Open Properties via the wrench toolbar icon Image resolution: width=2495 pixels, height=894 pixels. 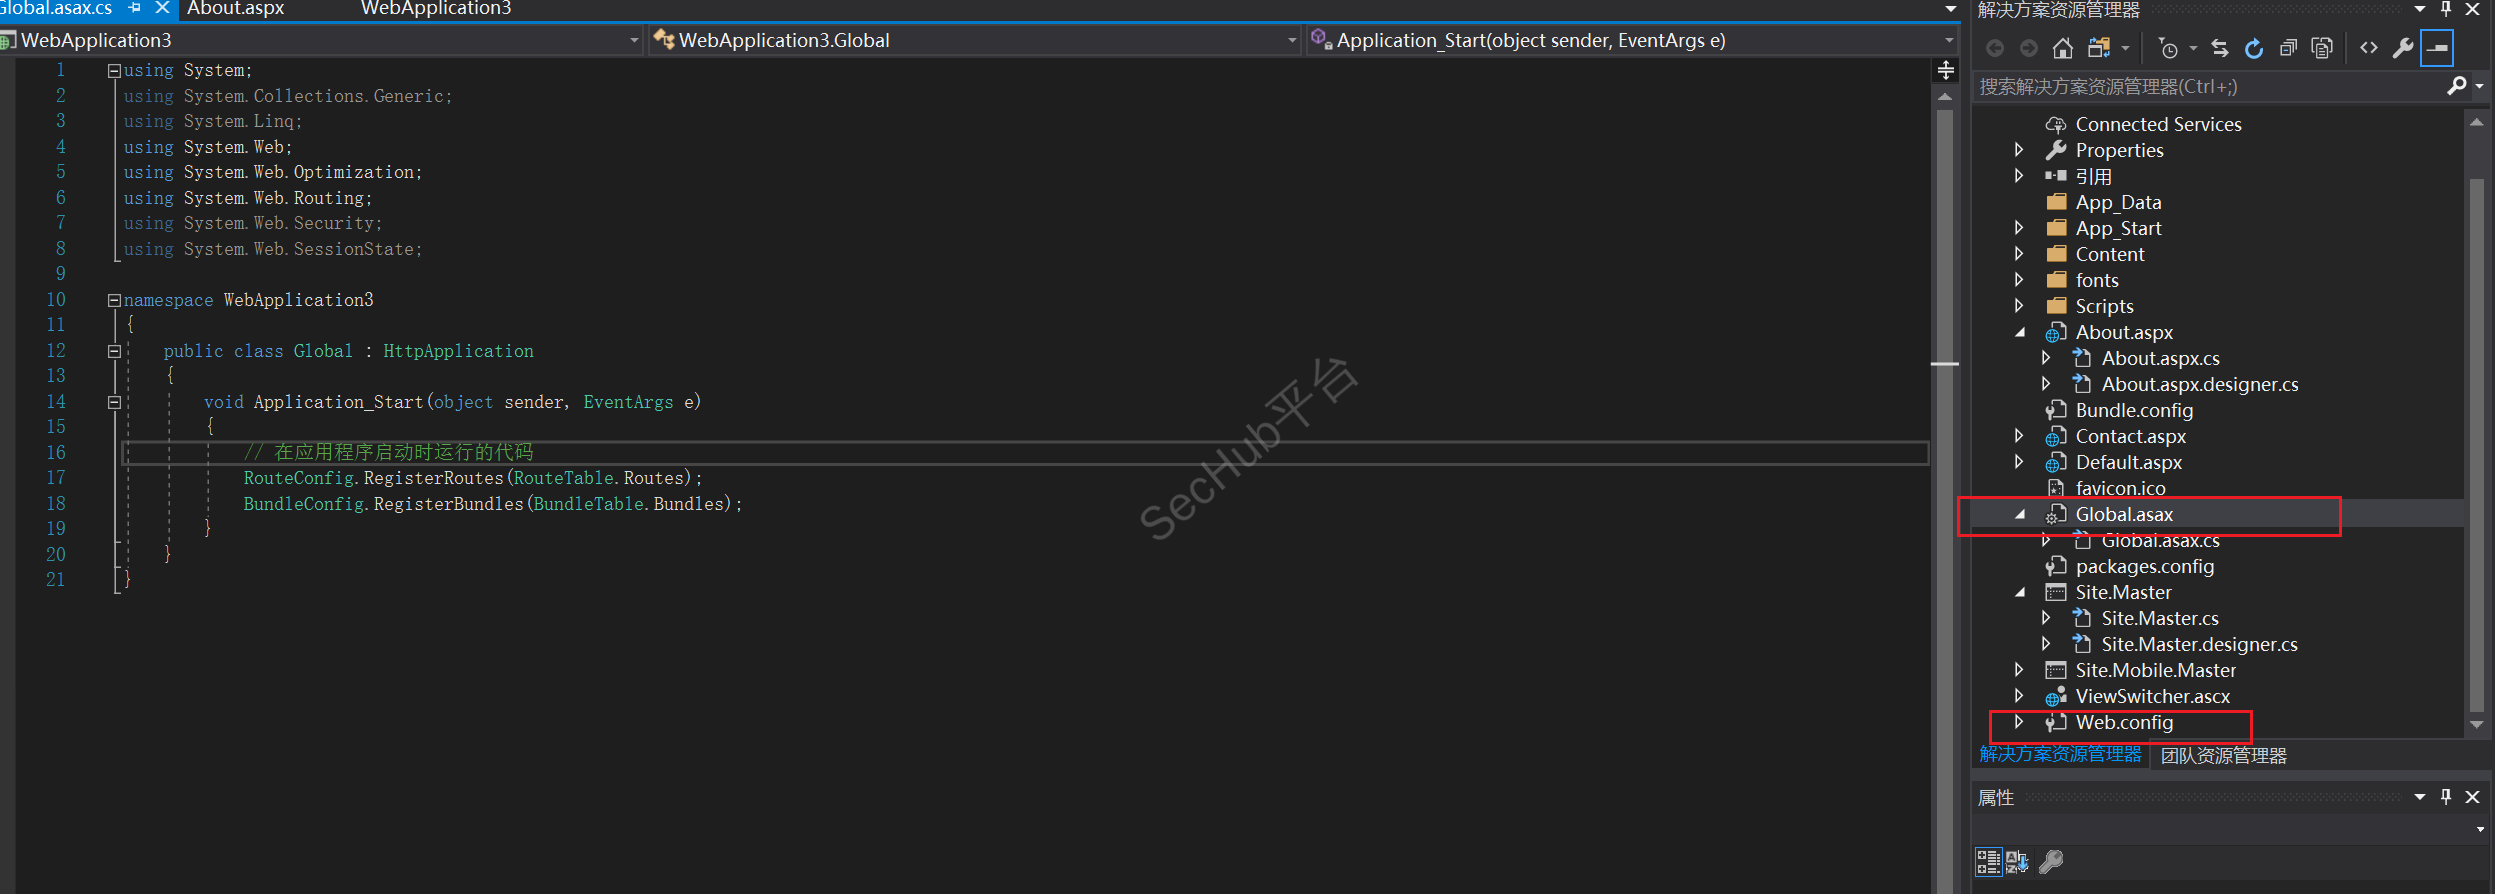2402,48
